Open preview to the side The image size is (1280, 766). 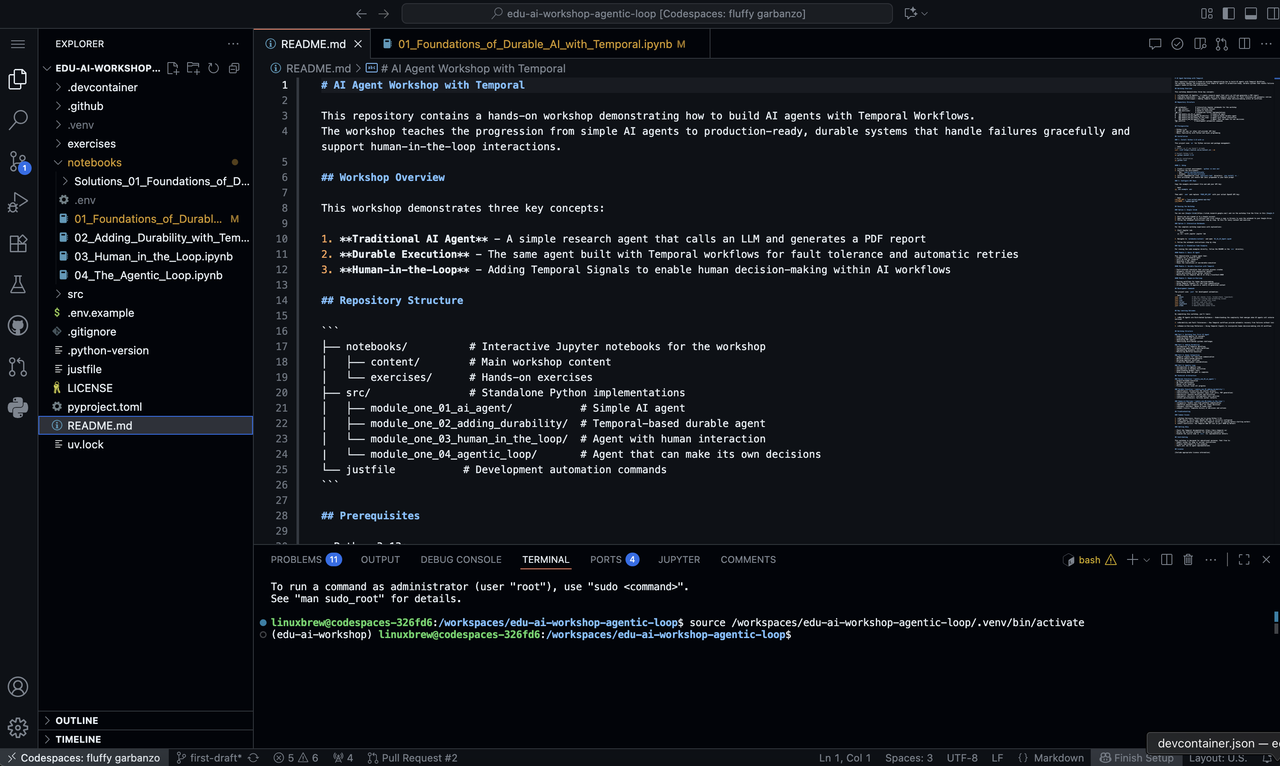(1199, 44)
